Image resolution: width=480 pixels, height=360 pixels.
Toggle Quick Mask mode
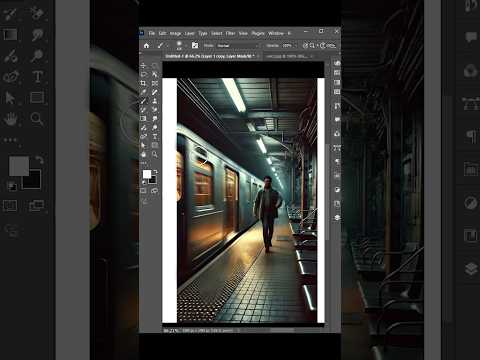tap(143, 191)
